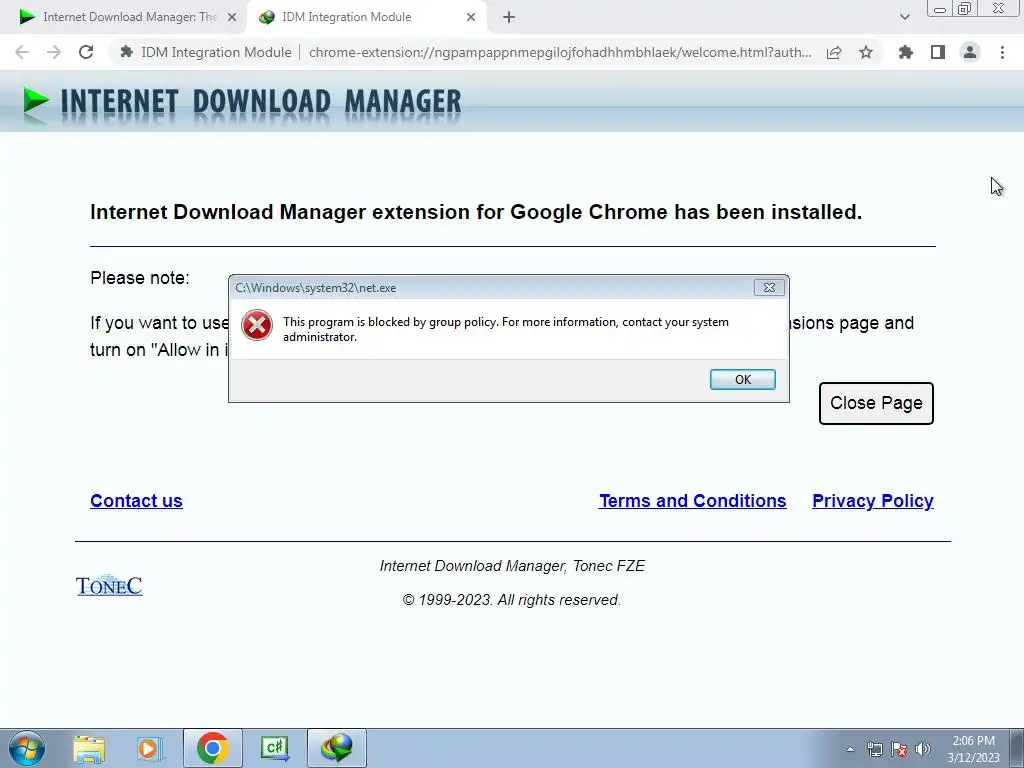Screen dimensions: 1024x768
Task: Open the Action Center flag icon
Action: 899,749
